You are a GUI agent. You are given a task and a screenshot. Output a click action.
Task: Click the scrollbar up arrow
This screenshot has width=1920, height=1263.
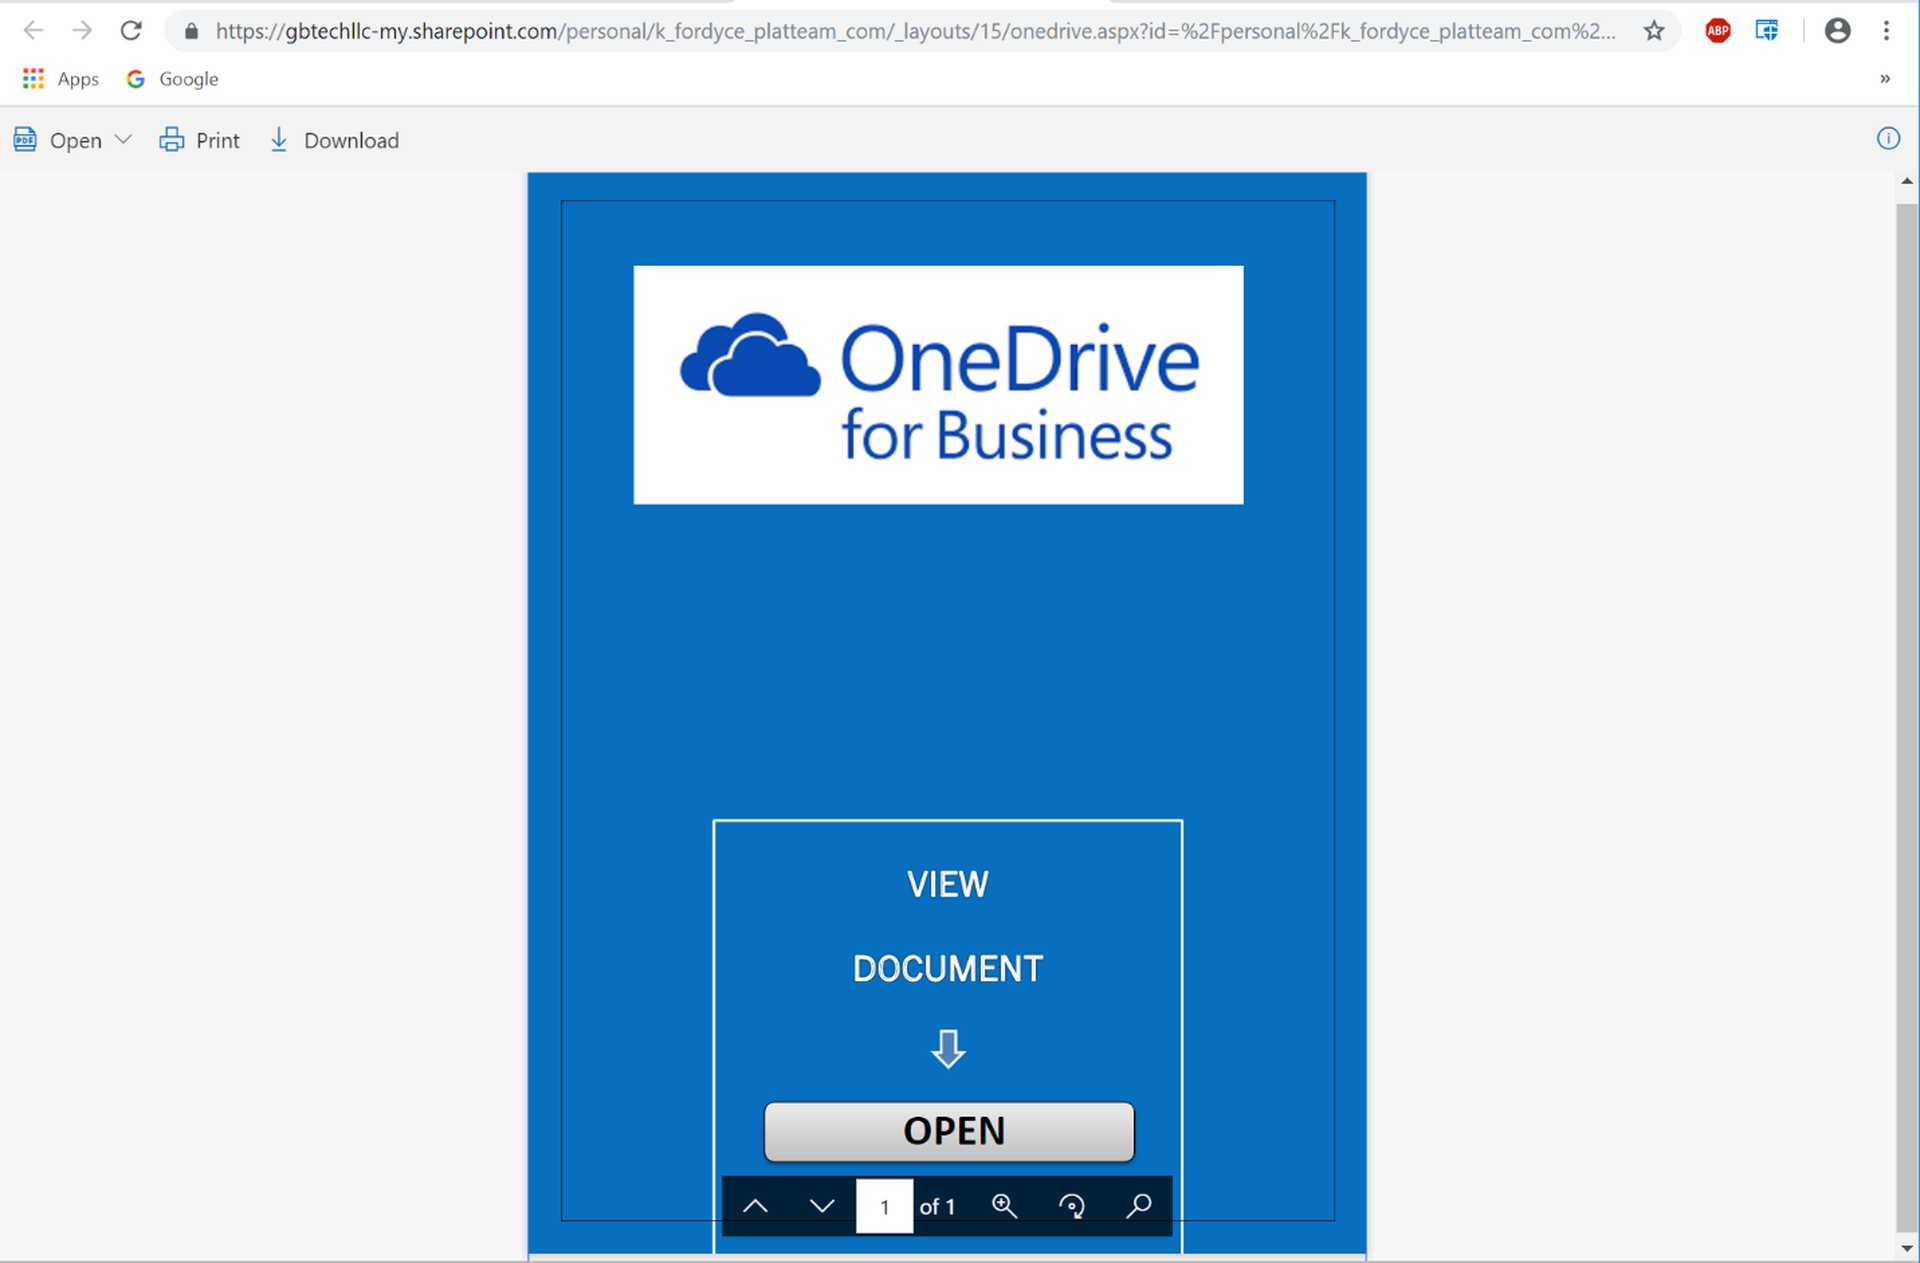pos(1907,182)
